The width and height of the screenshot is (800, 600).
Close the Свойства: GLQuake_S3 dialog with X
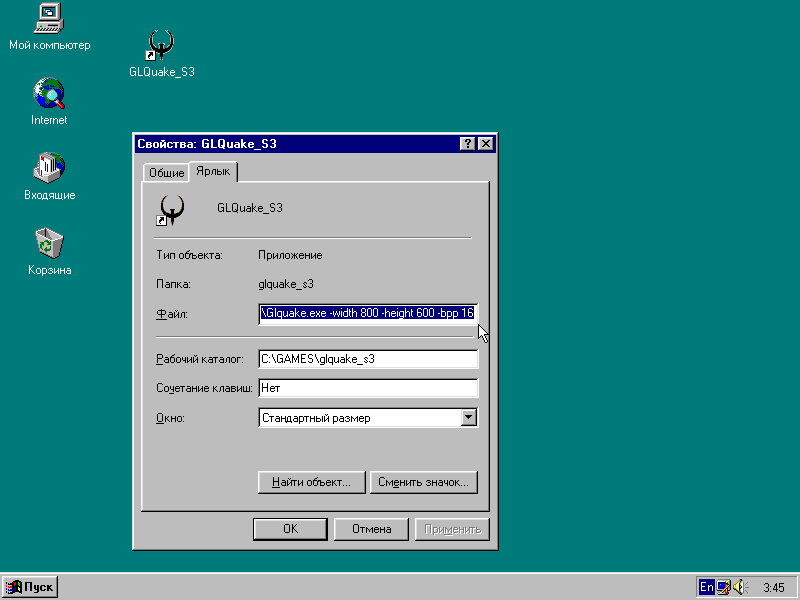pyautogui.click(x=486, y=144)
